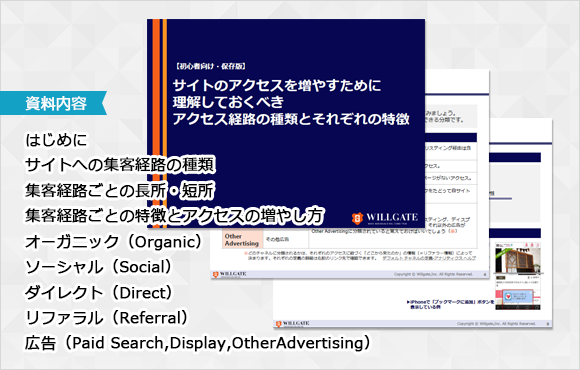Click the iPhone bookmark caption text

[450, 305]
